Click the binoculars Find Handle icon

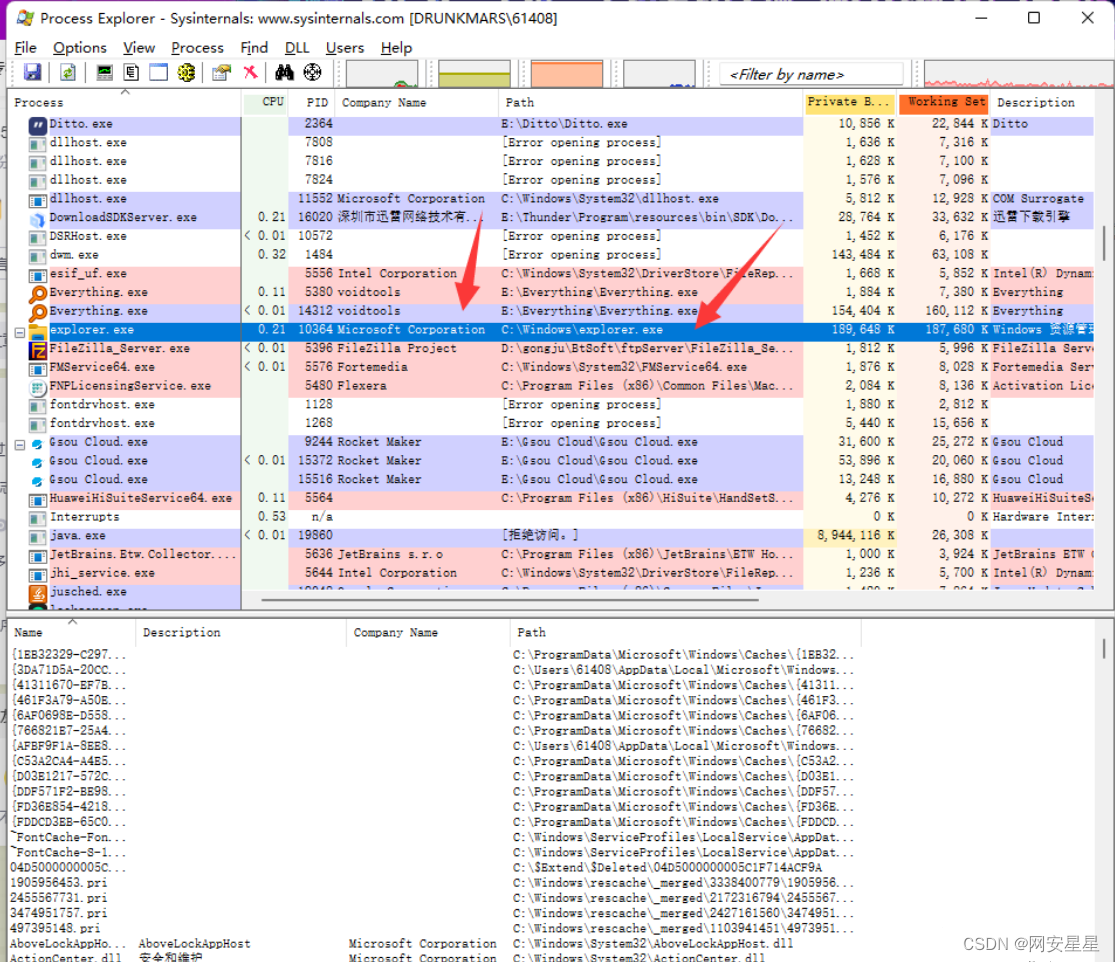[284, 73]
